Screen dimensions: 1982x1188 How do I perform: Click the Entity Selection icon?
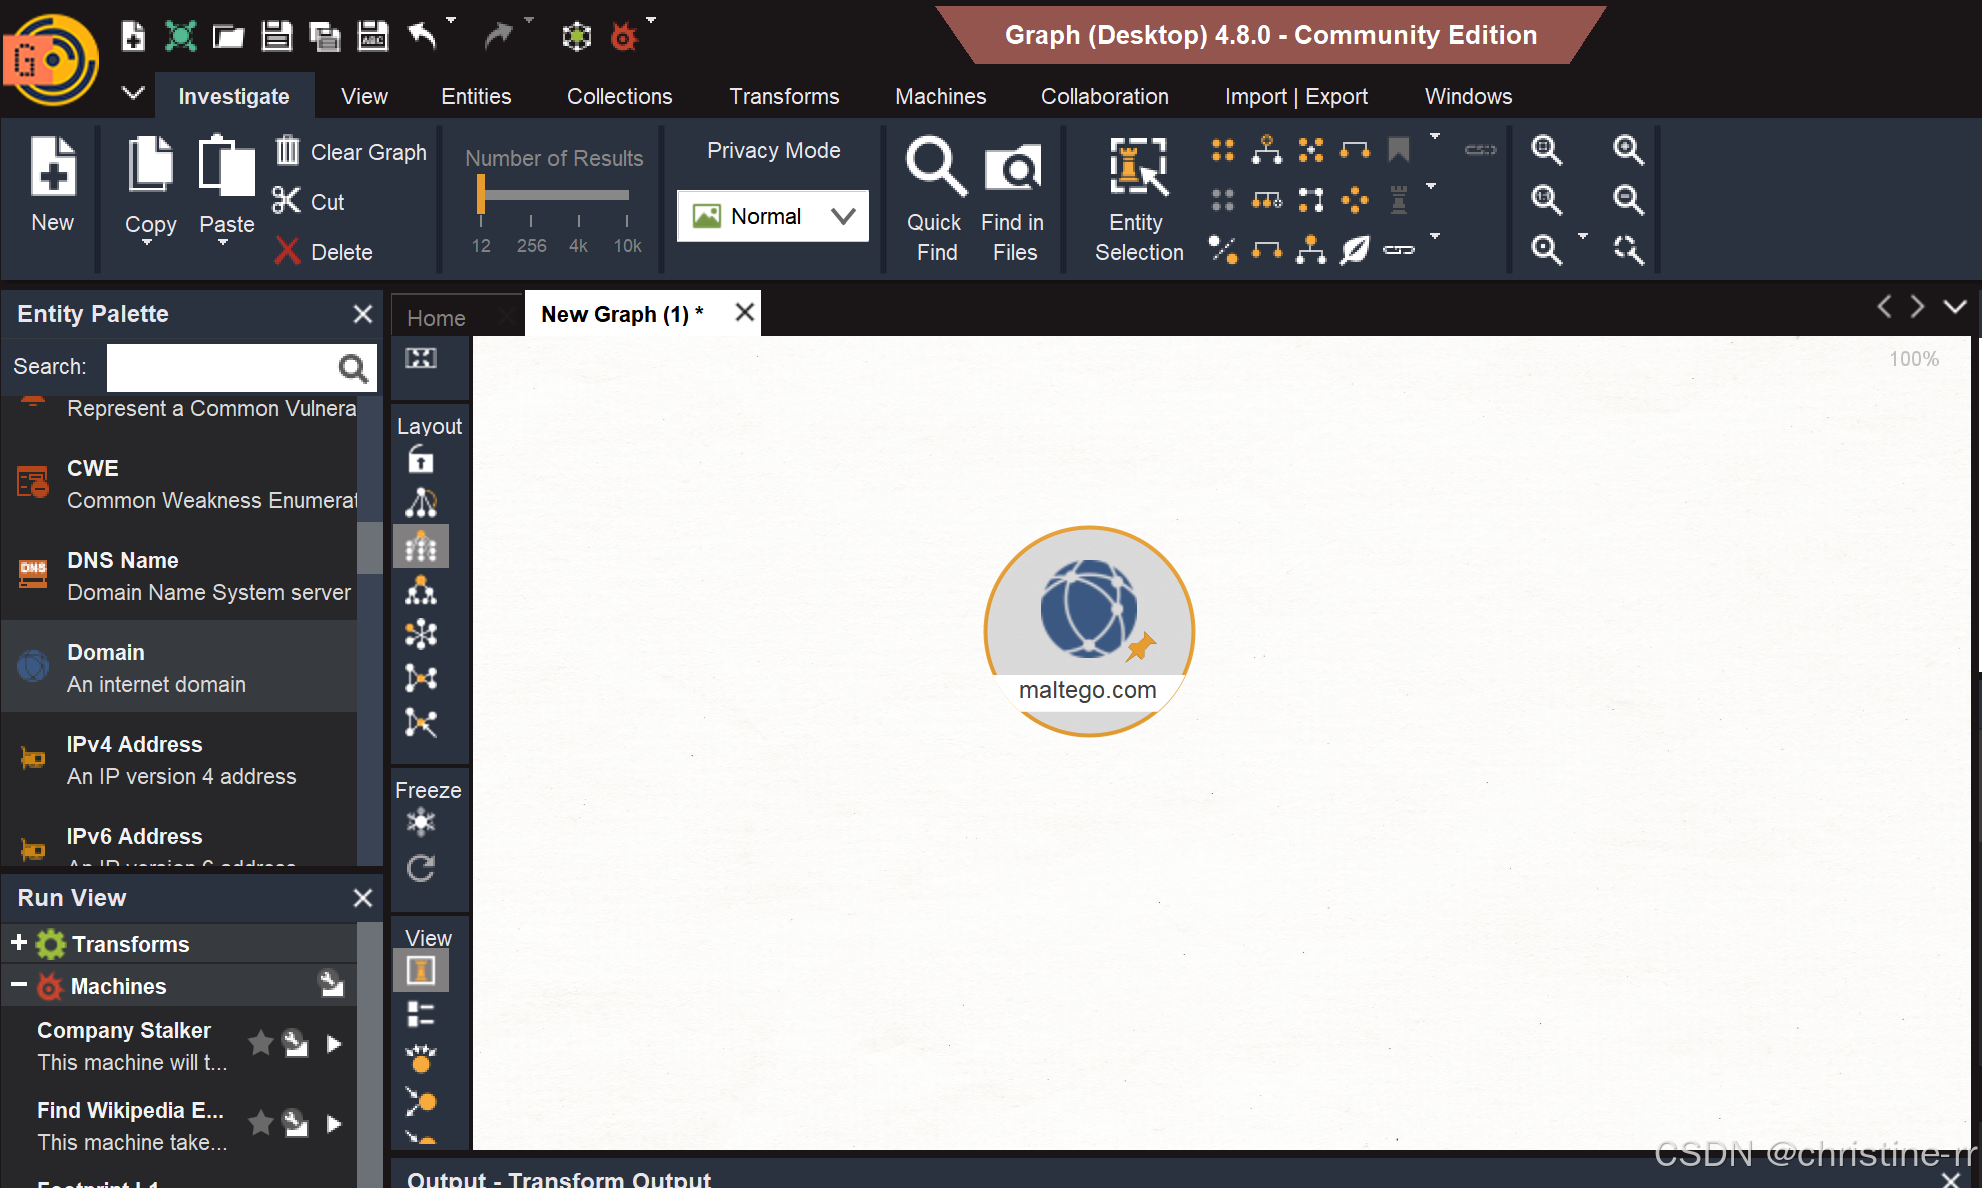point(1138,167)
